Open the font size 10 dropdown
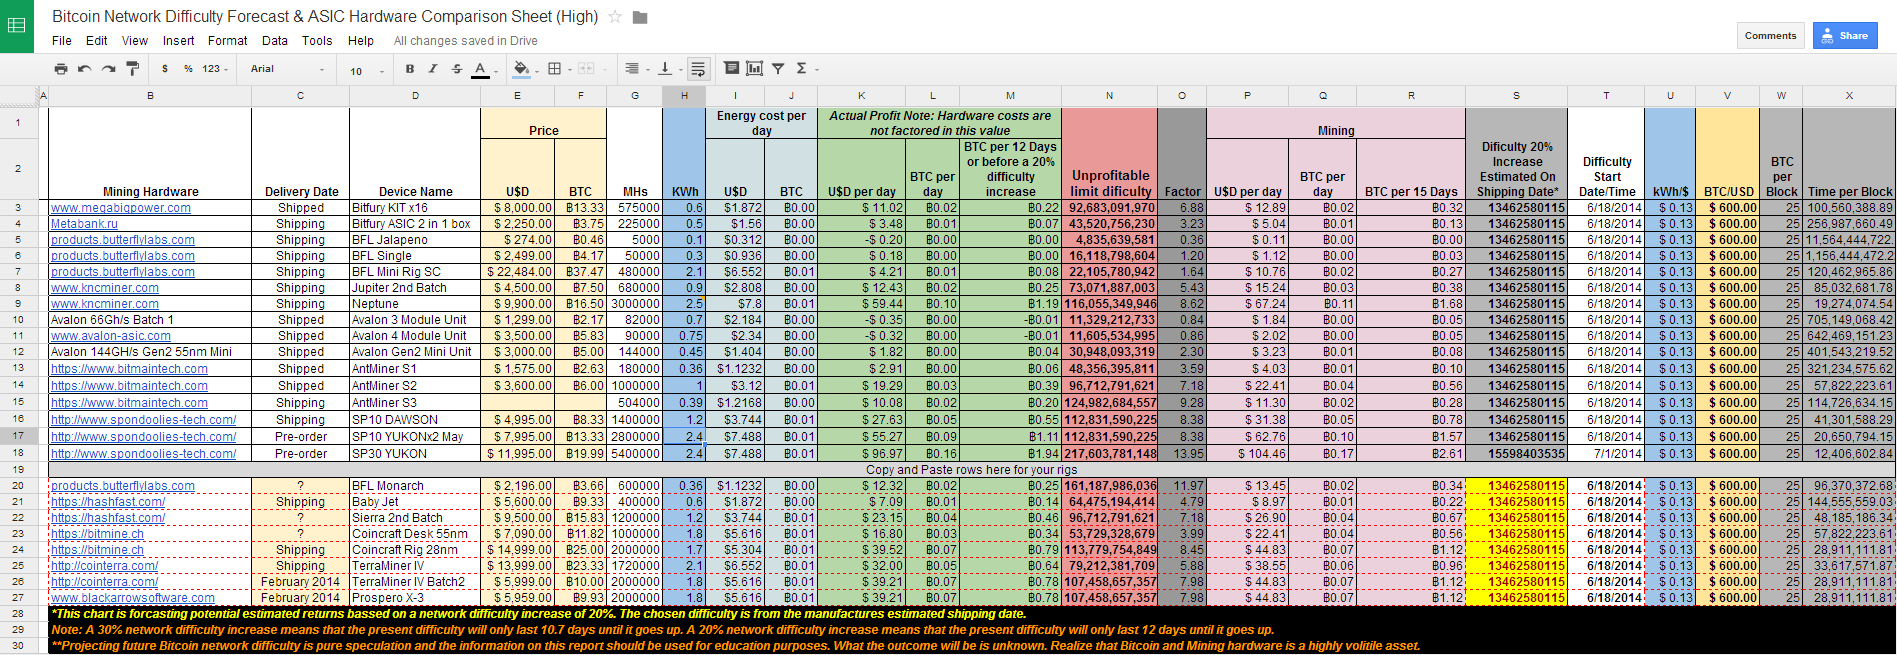Image resolution: width=1897 pixels, height=655 pixels. 367,70
